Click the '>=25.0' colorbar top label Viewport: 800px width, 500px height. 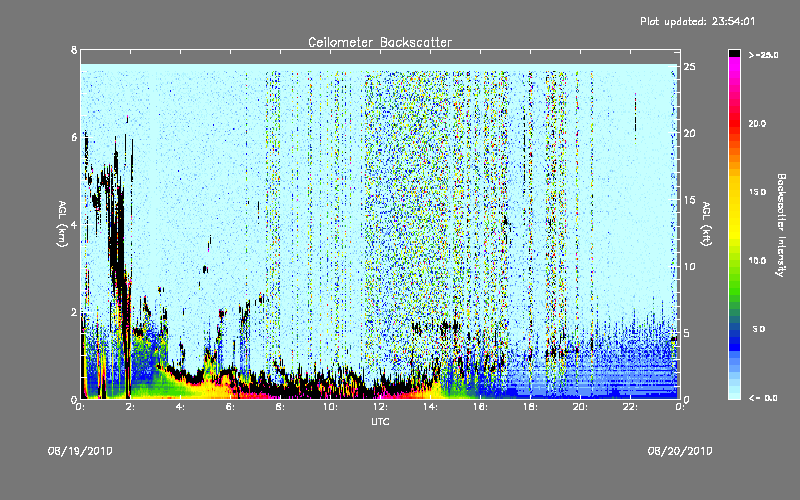(x=763, y=55)
